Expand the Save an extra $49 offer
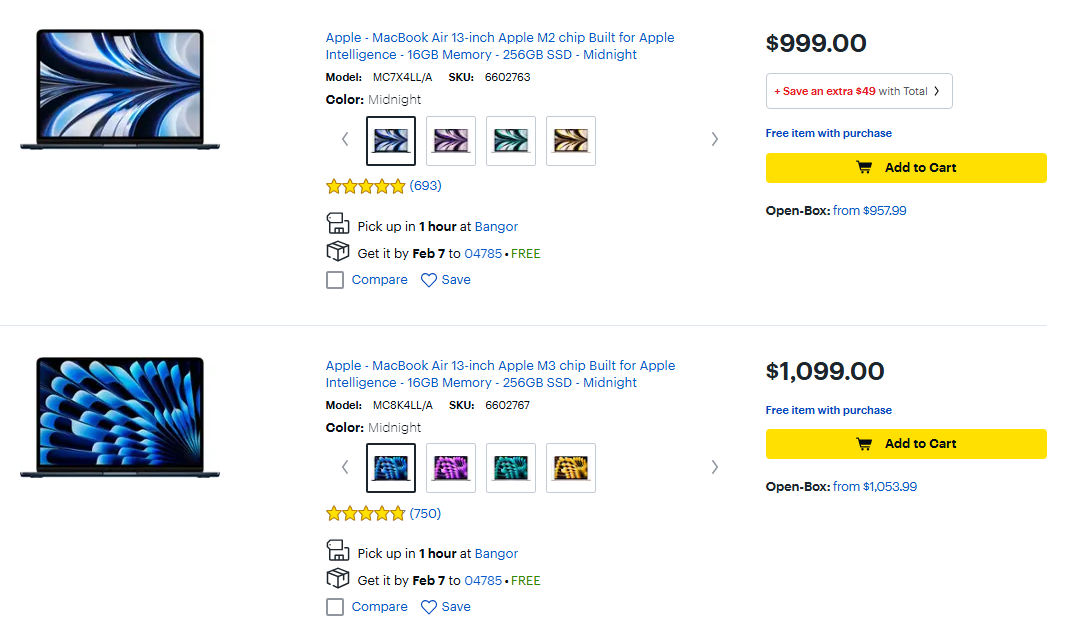The width and height of the screenshot is (1066, 643). tap(859, 91)
